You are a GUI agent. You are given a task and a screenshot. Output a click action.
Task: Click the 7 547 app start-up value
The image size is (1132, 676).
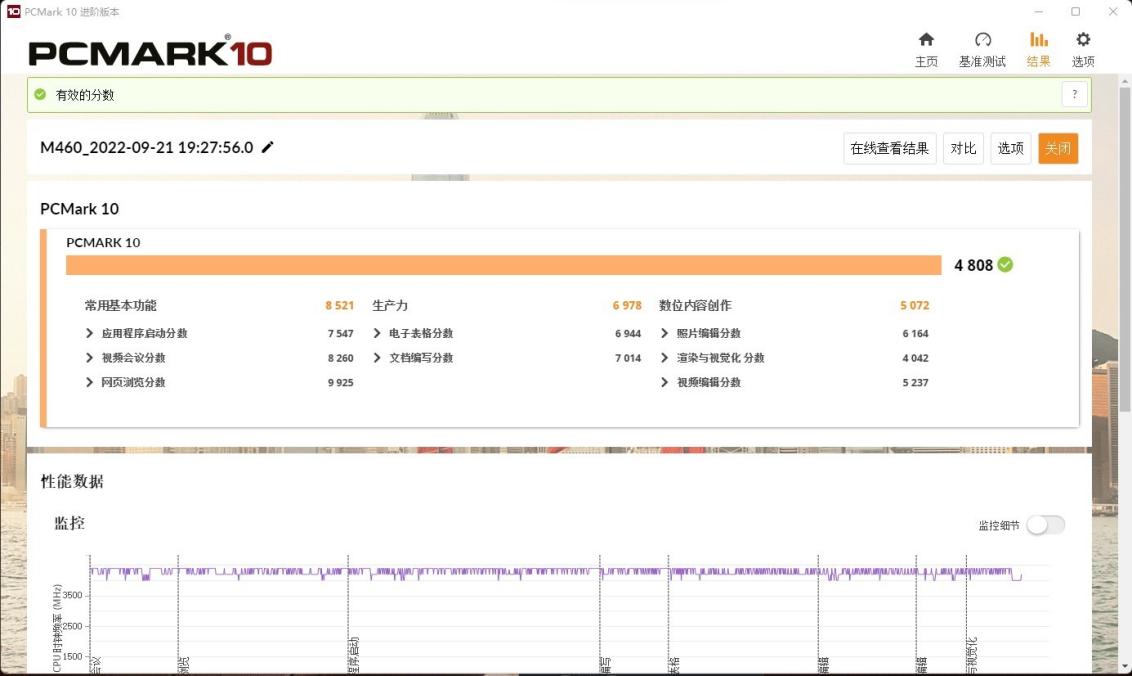(x=340, y=334)
